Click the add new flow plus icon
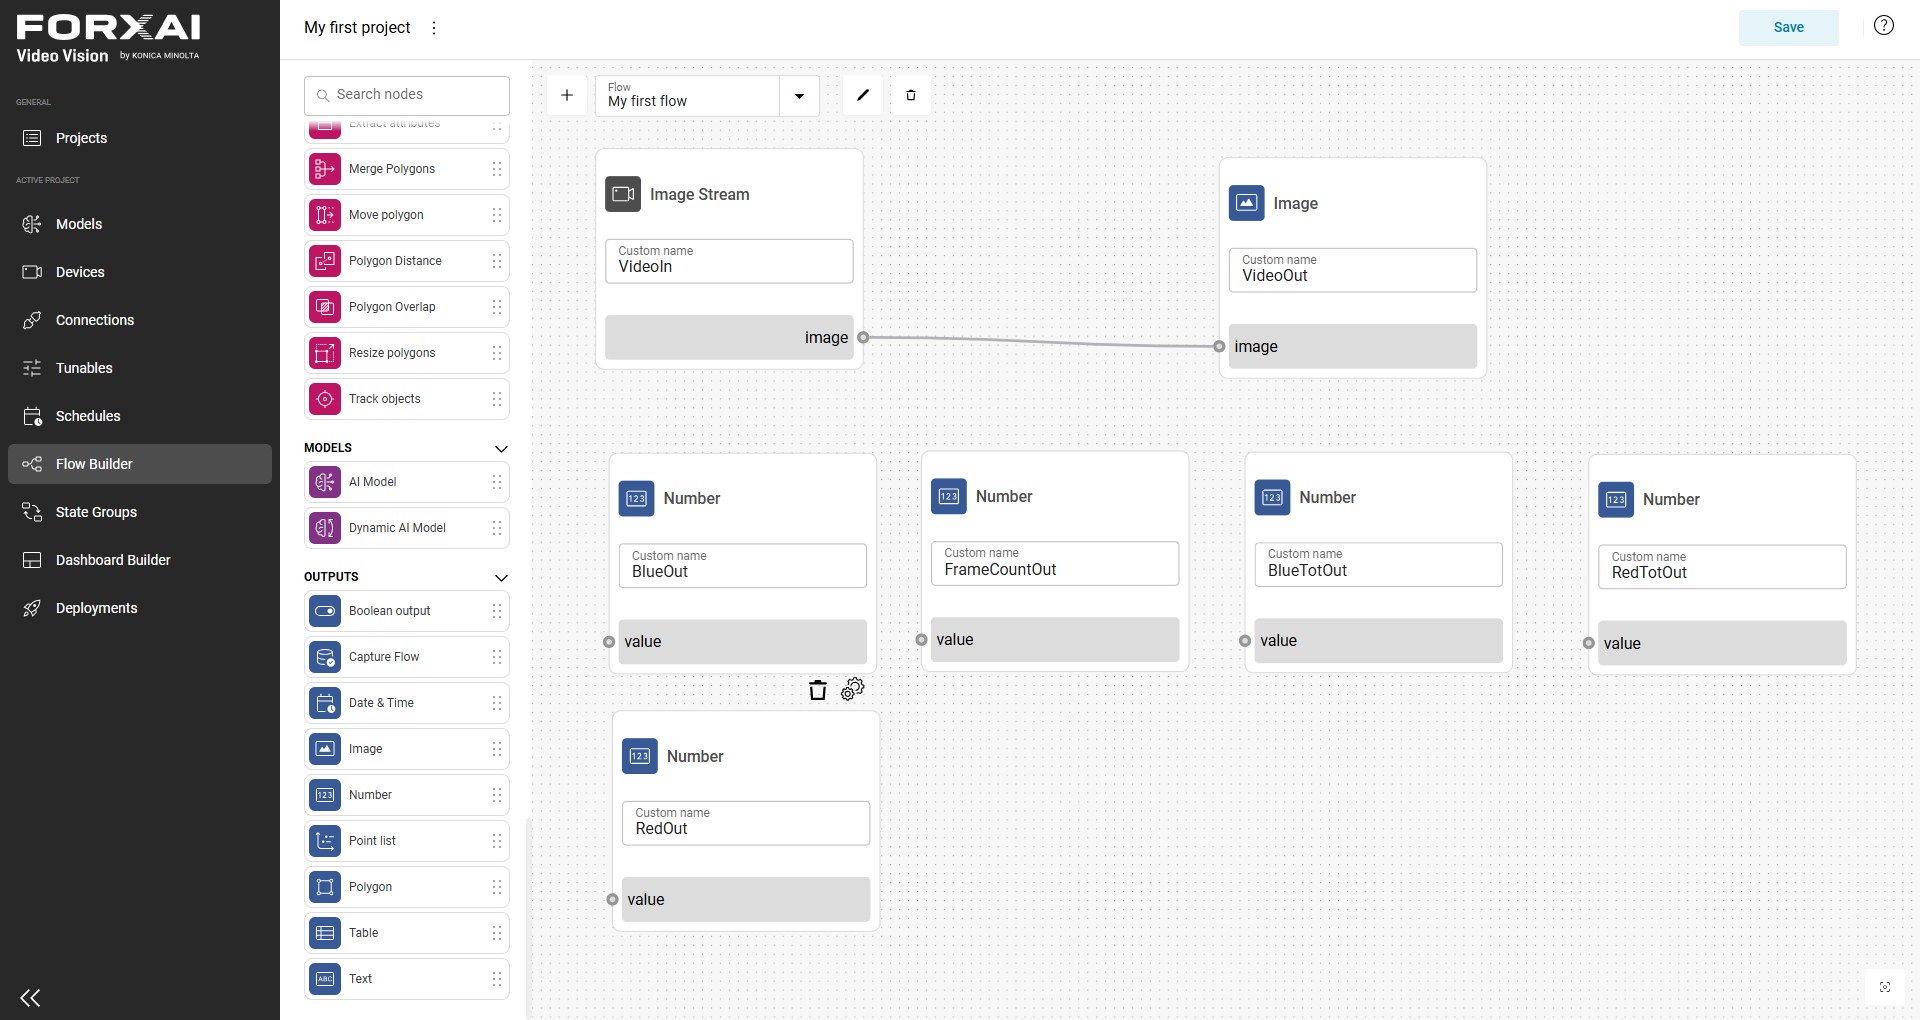 [567, 95]
